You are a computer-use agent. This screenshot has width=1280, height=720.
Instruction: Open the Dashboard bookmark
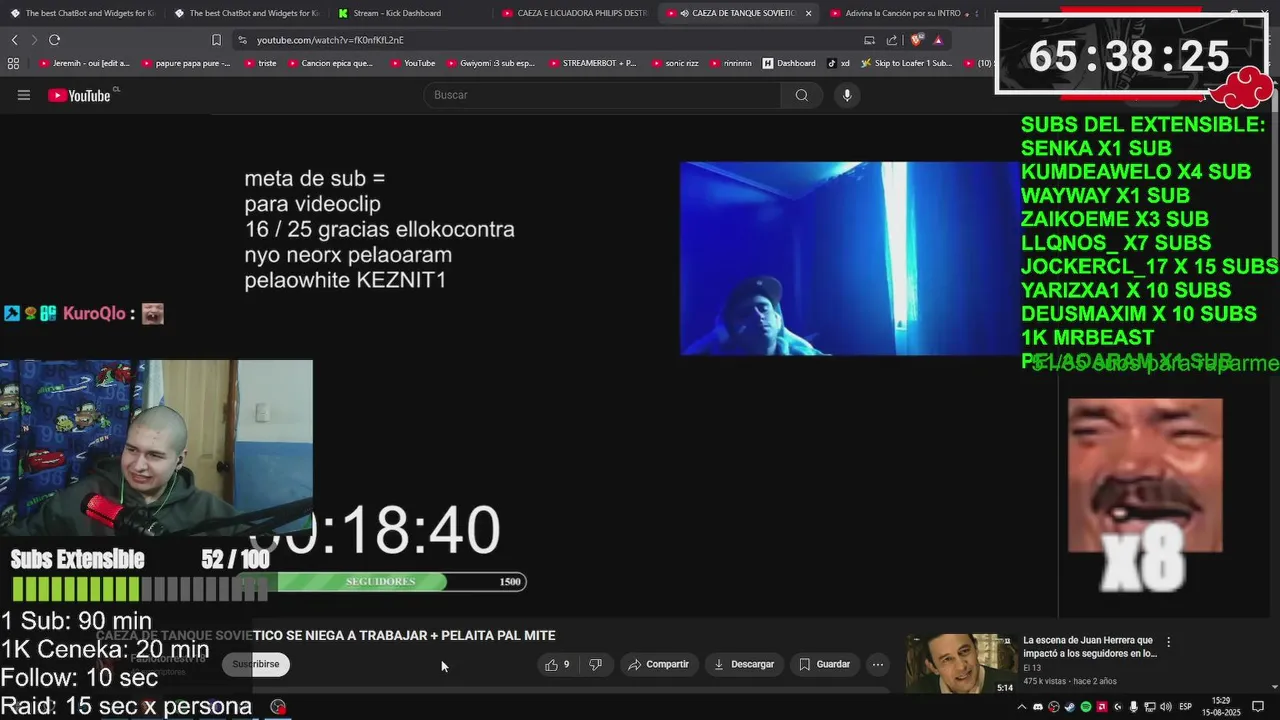[789, 63]
